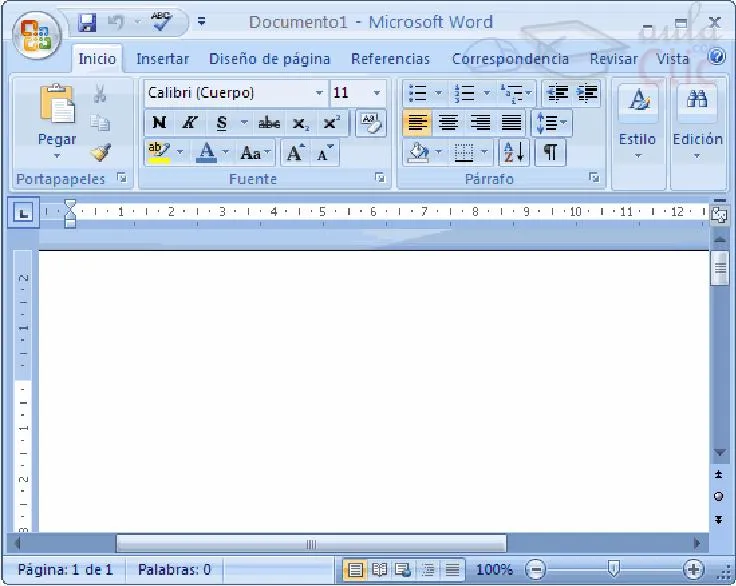Copy selection with copy icon

point(100,123)
